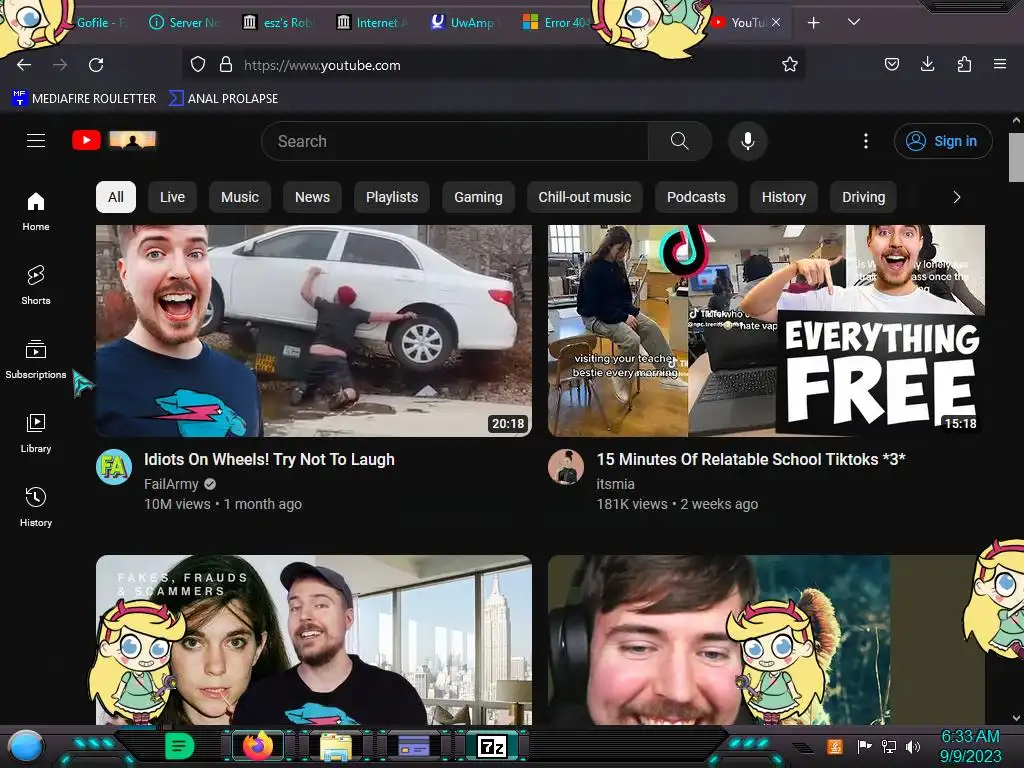Open the YouTube guide hamburger menu

(36, 140)
